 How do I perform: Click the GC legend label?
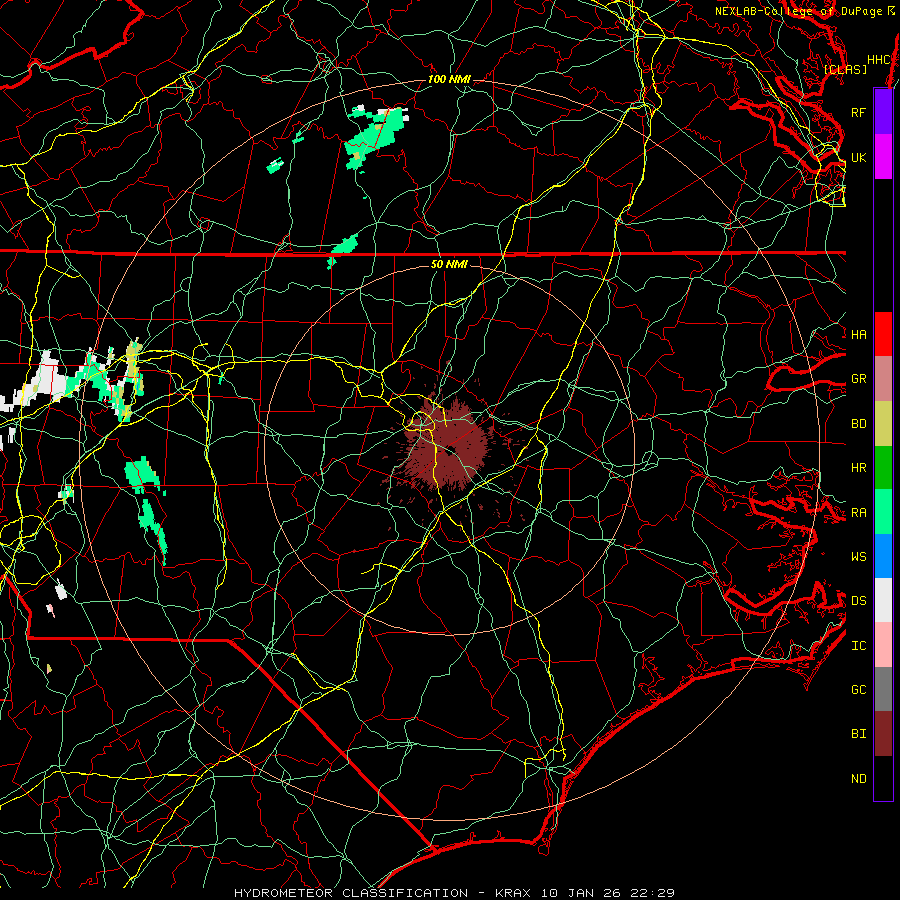coord(858,689)
